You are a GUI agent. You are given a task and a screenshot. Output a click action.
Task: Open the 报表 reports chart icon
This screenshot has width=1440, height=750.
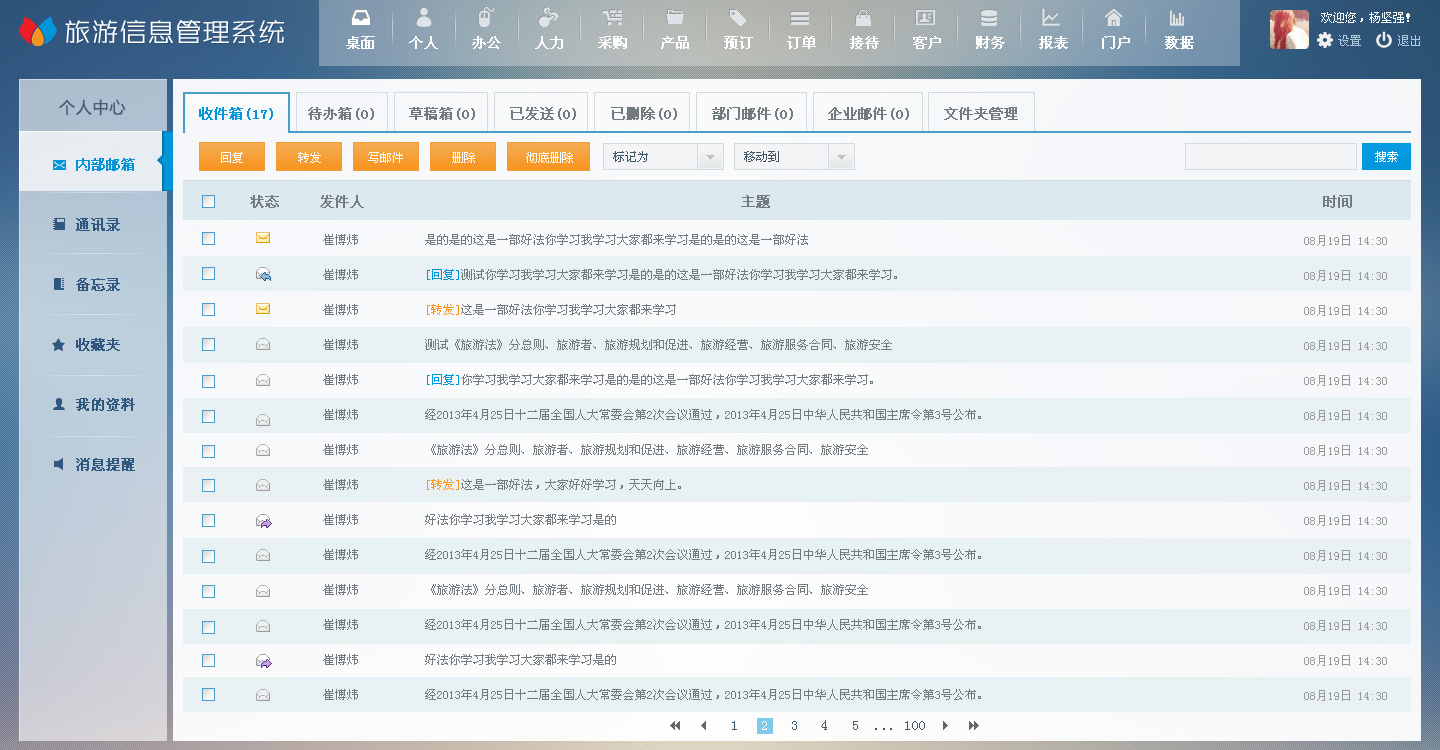click(1053, 30)
